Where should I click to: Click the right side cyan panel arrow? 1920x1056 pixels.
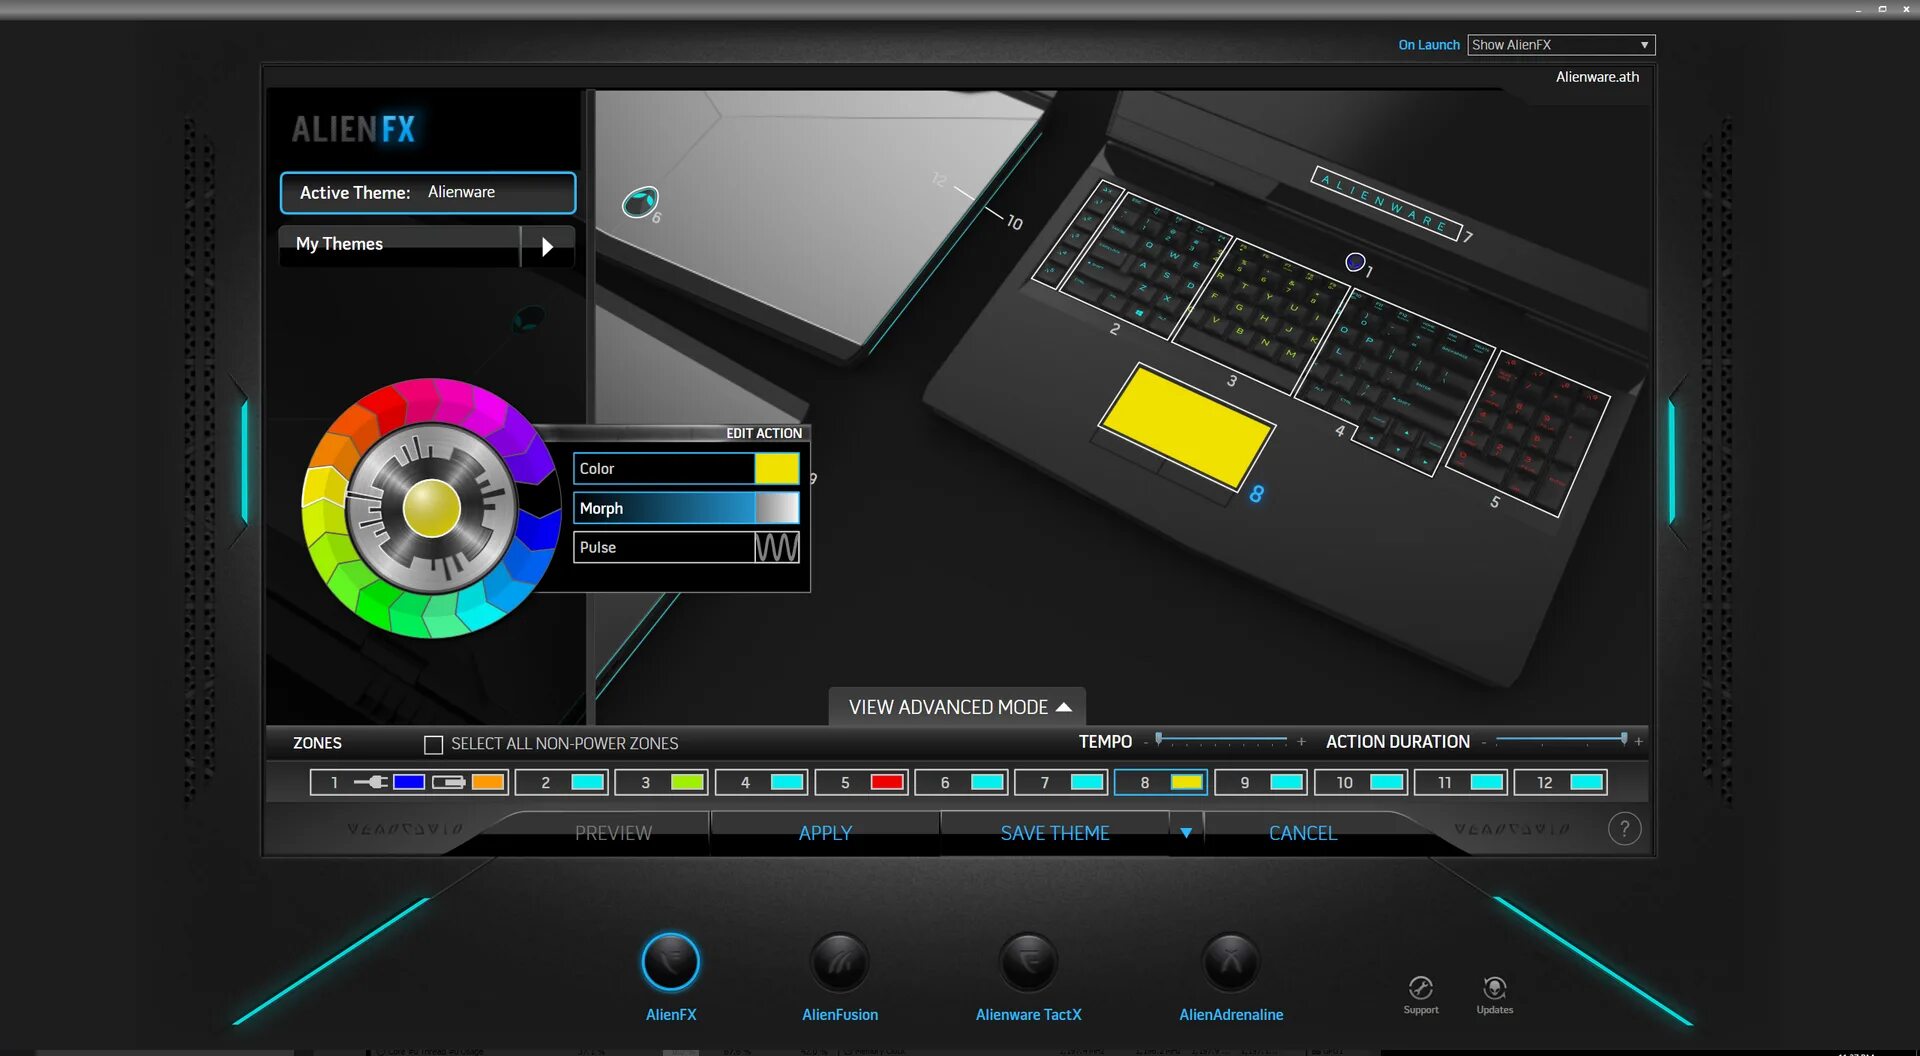1672,461
